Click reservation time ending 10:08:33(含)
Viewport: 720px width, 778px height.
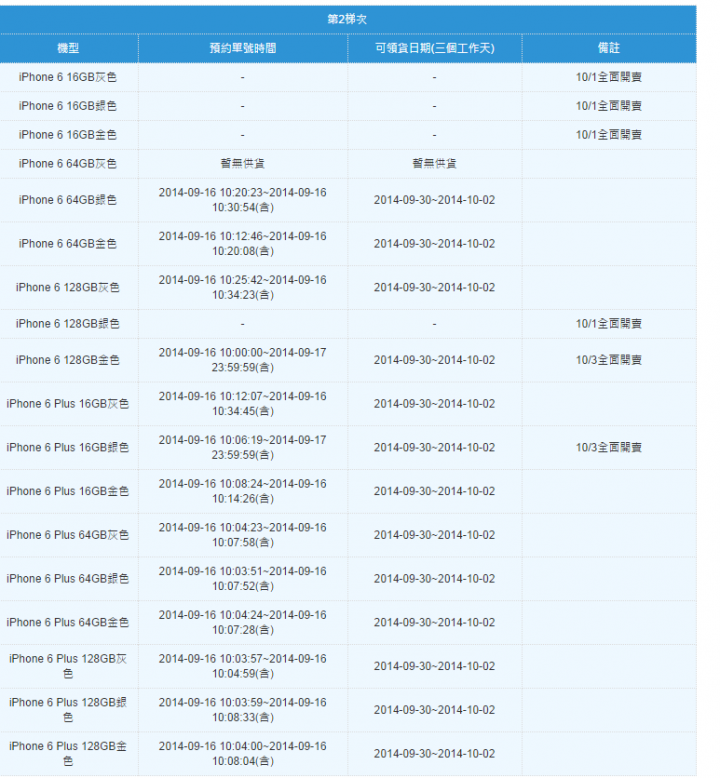pyautogui.click(x=243, y=710)
